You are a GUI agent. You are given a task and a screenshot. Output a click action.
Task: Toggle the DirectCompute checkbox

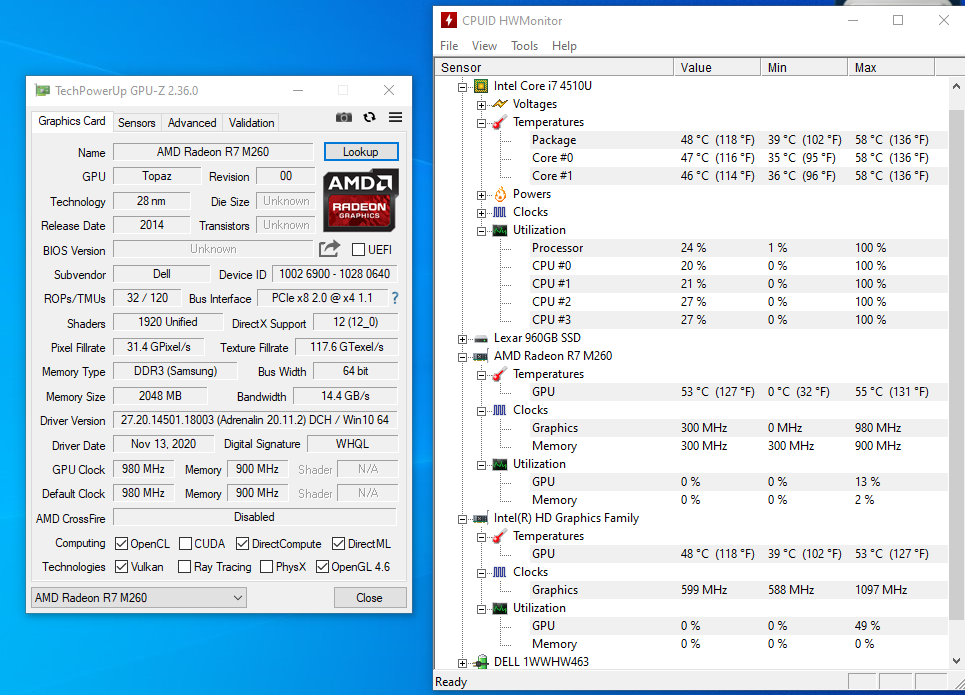coord(242,544)
